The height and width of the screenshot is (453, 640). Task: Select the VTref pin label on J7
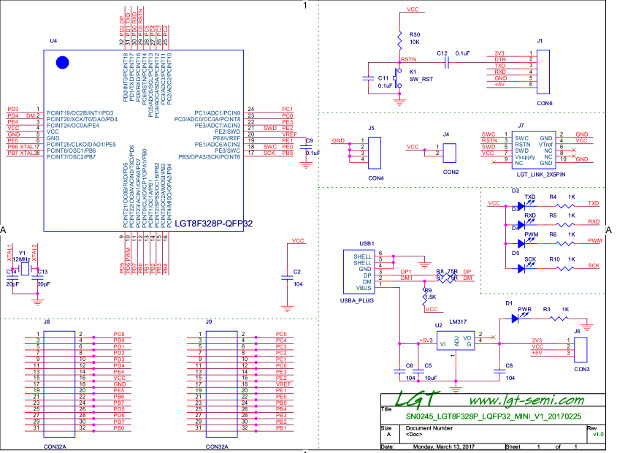(x=545, y=144)
